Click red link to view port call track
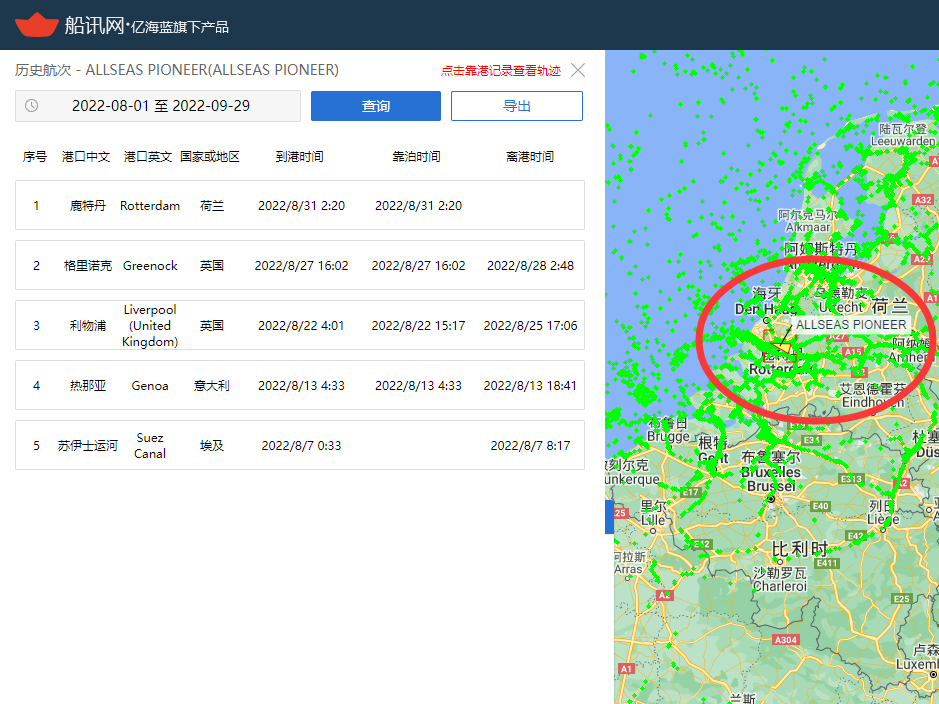 [500, 71]
